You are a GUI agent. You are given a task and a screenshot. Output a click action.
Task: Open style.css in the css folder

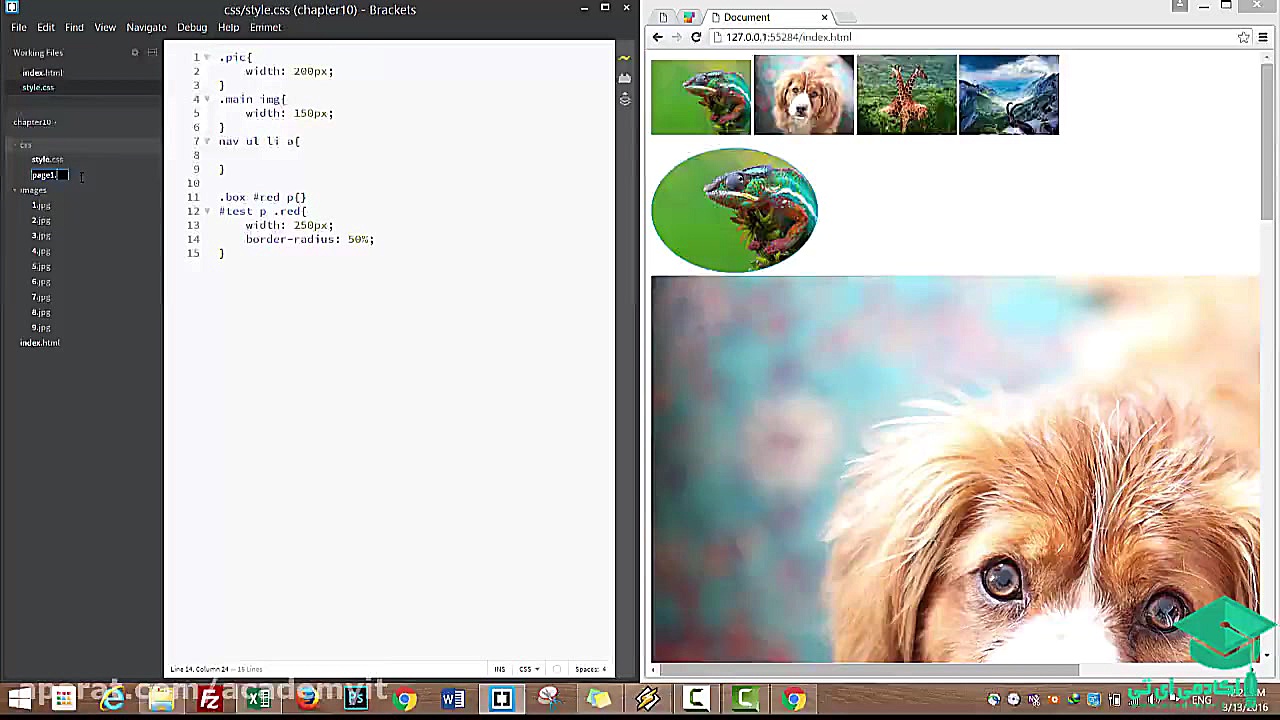click(47, 159)
